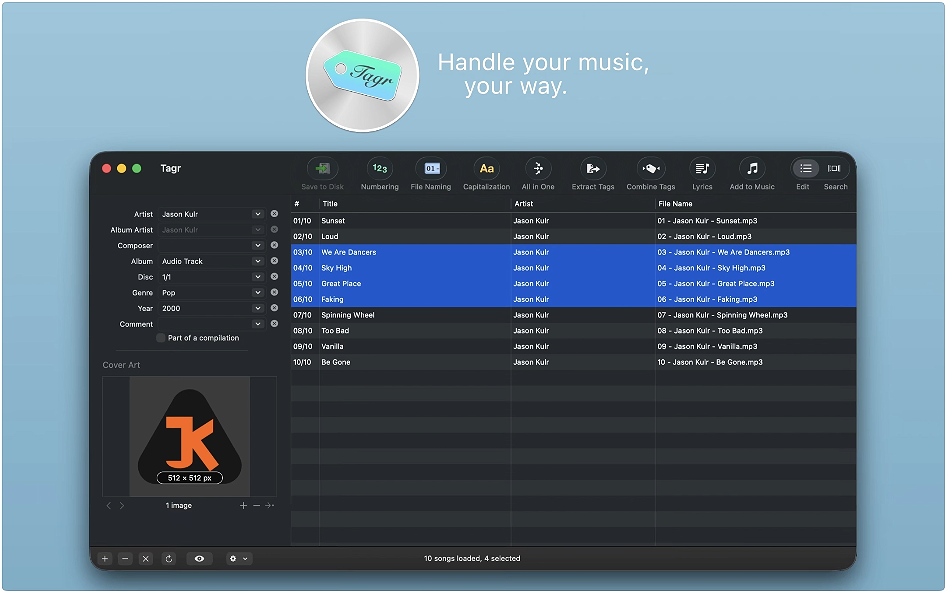
Task: Add a cover art image
Action: pos(243,506)
